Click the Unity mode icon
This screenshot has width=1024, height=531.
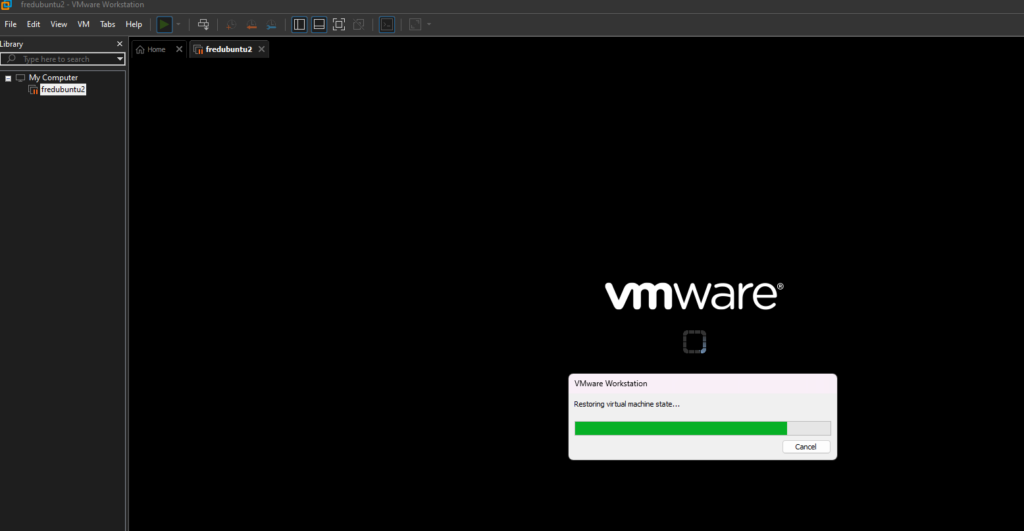359,25
